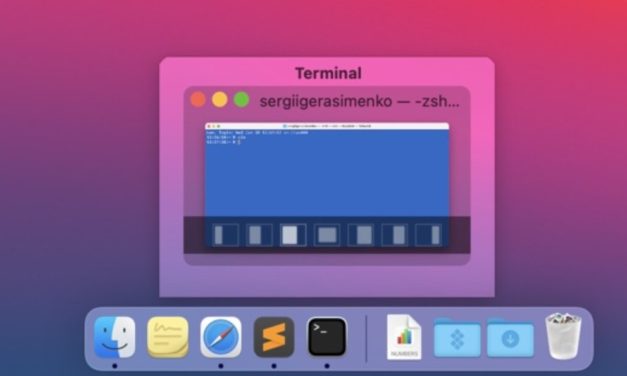
Task: Open Finder from the dock
Action: point(115,337)
